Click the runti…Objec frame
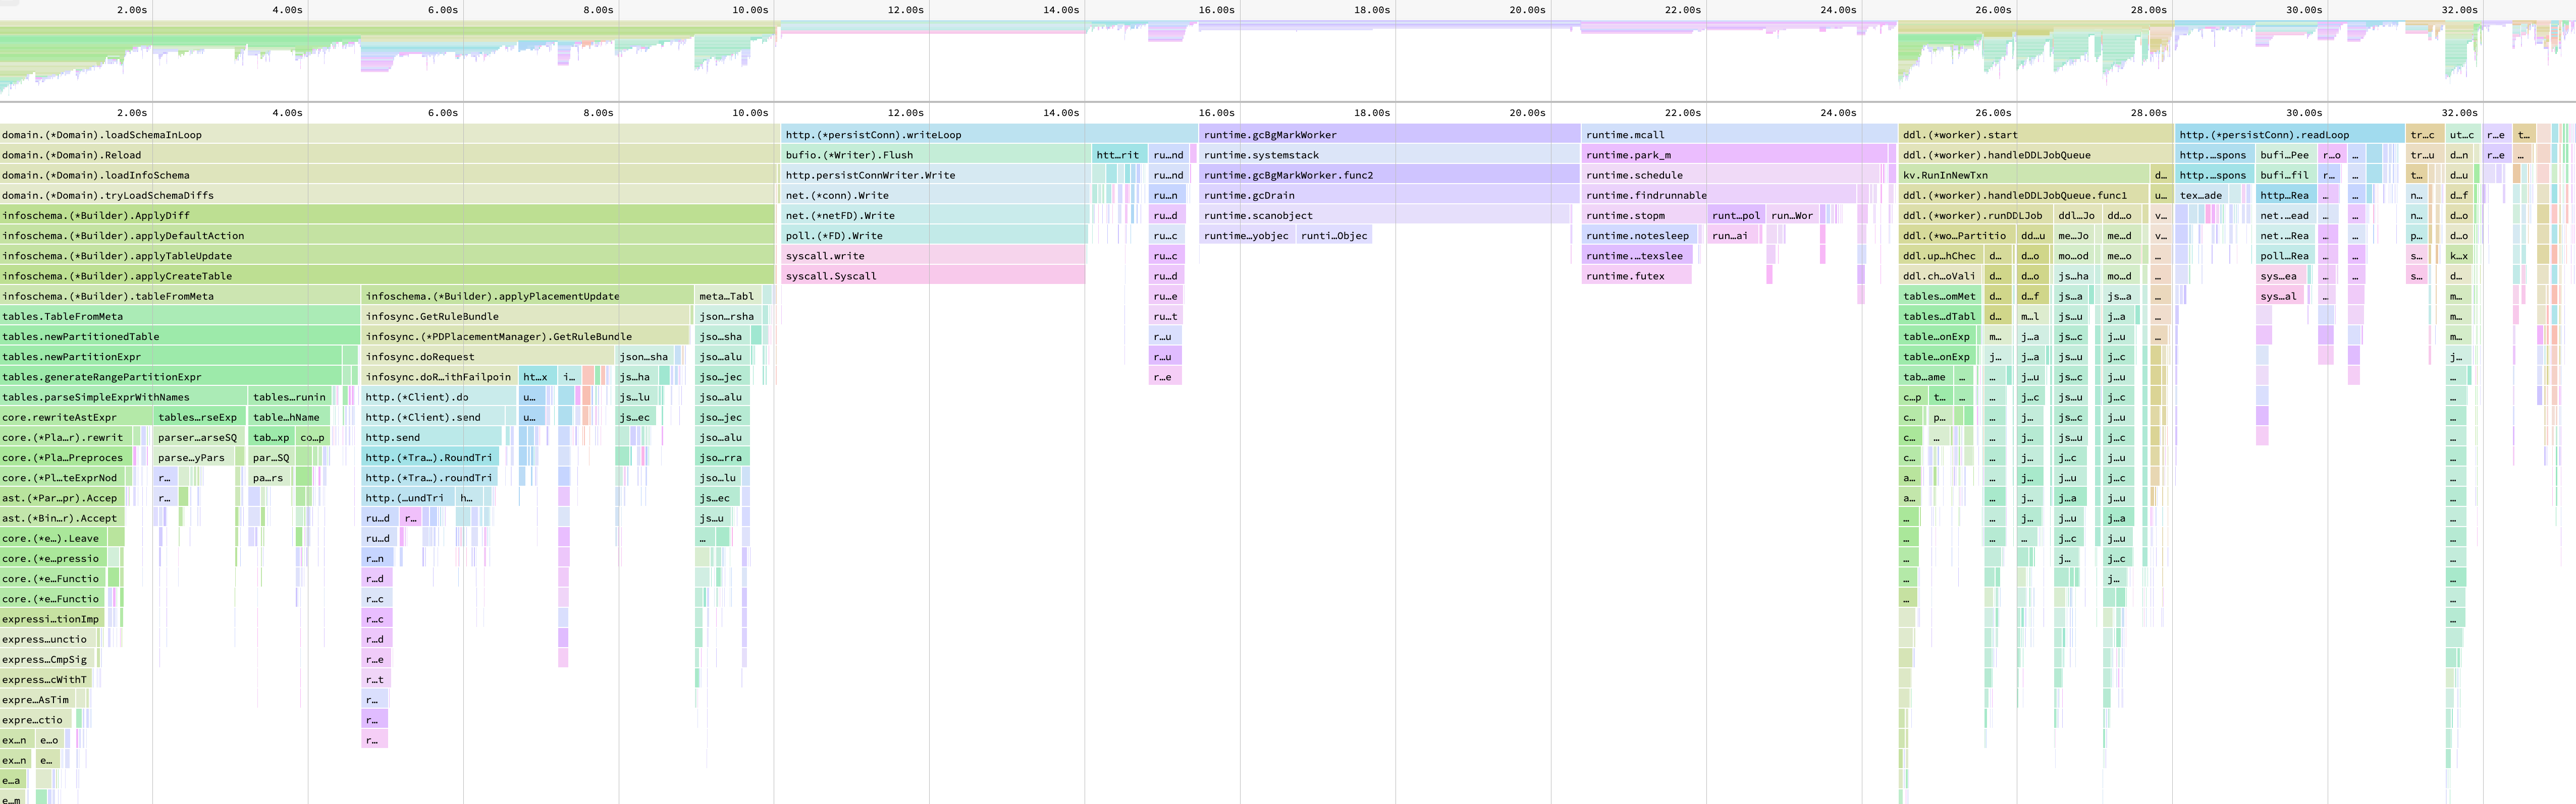 coord(1334,236)
